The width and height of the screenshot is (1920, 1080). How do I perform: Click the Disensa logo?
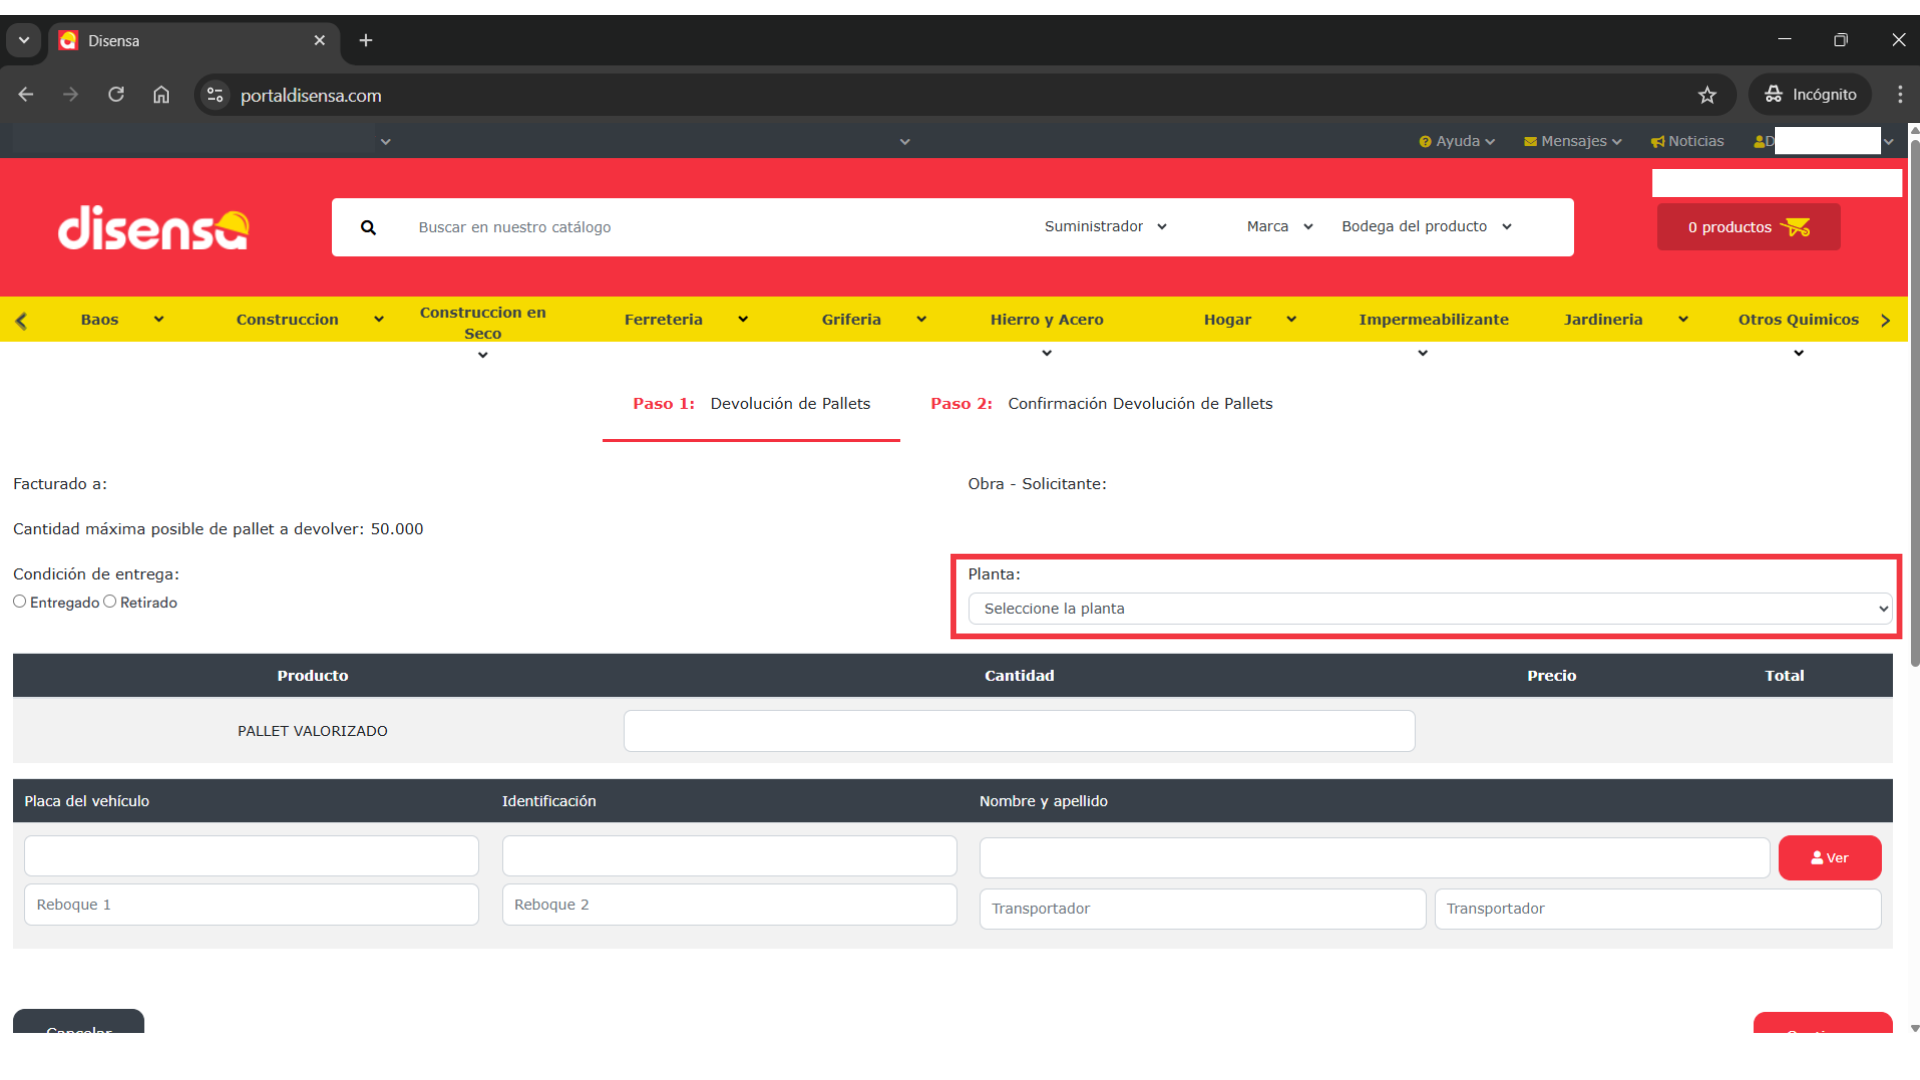click(x=153, y=228)
